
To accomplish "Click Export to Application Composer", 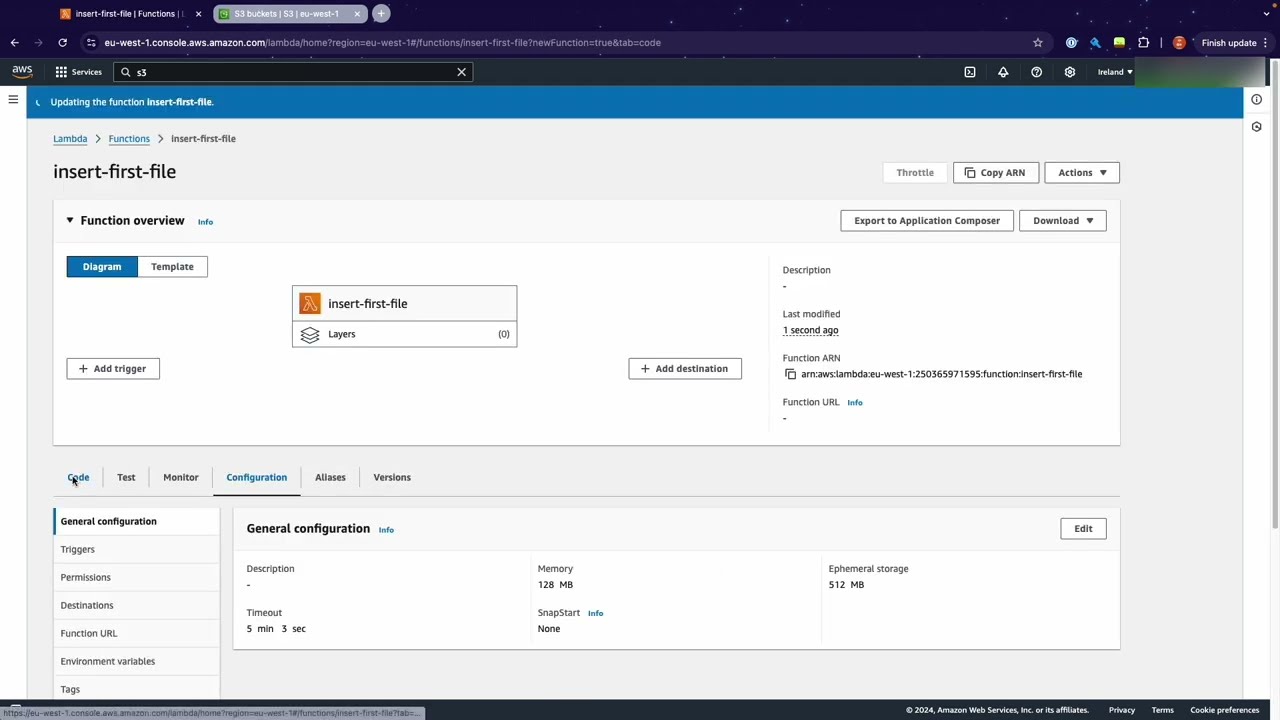I will pos(927,221).
